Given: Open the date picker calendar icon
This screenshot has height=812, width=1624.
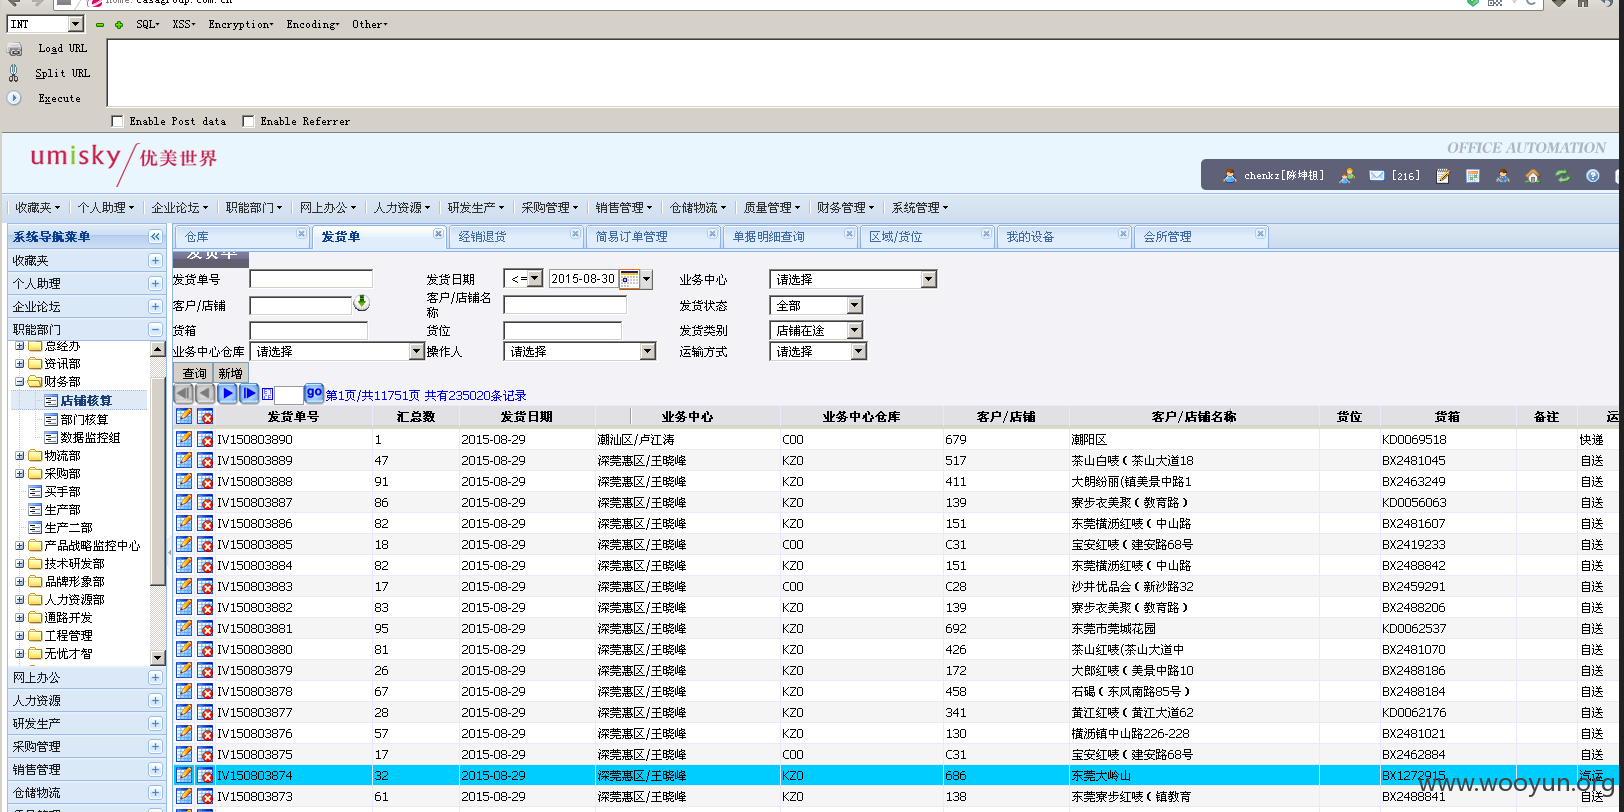Looking at the screenshot, I should [x=629, y=279].
